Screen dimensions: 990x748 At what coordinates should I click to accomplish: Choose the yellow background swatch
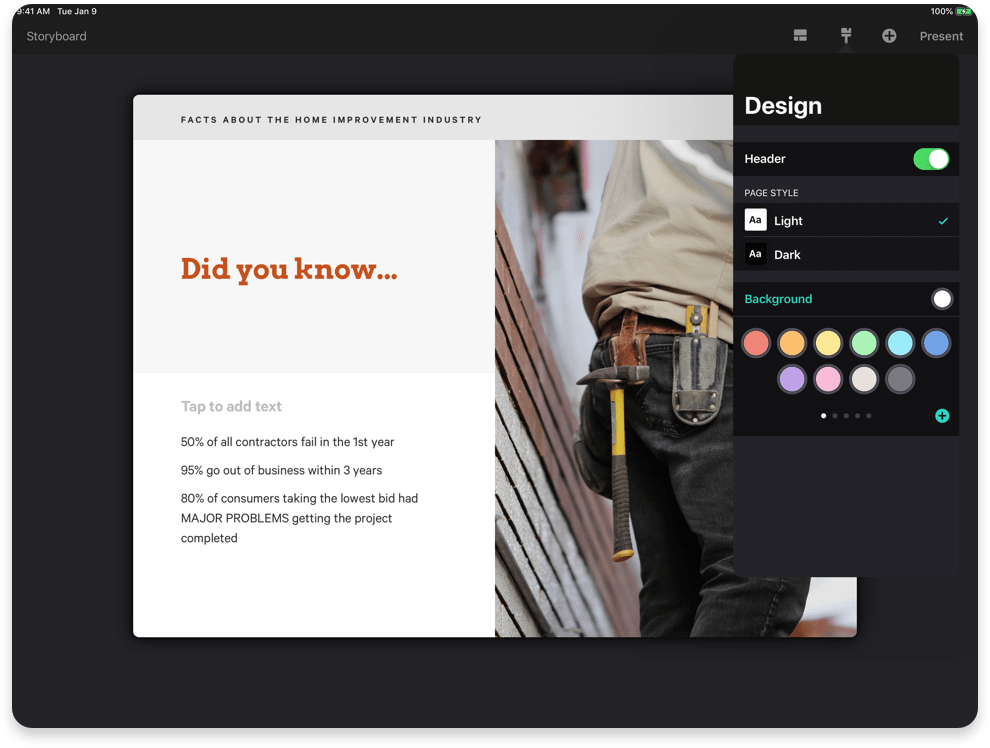(828, 343)
